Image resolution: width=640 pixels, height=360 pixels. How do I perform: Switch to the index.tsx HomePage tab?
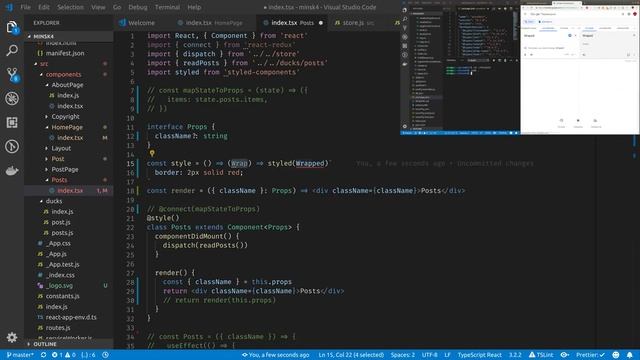(211, 23)
